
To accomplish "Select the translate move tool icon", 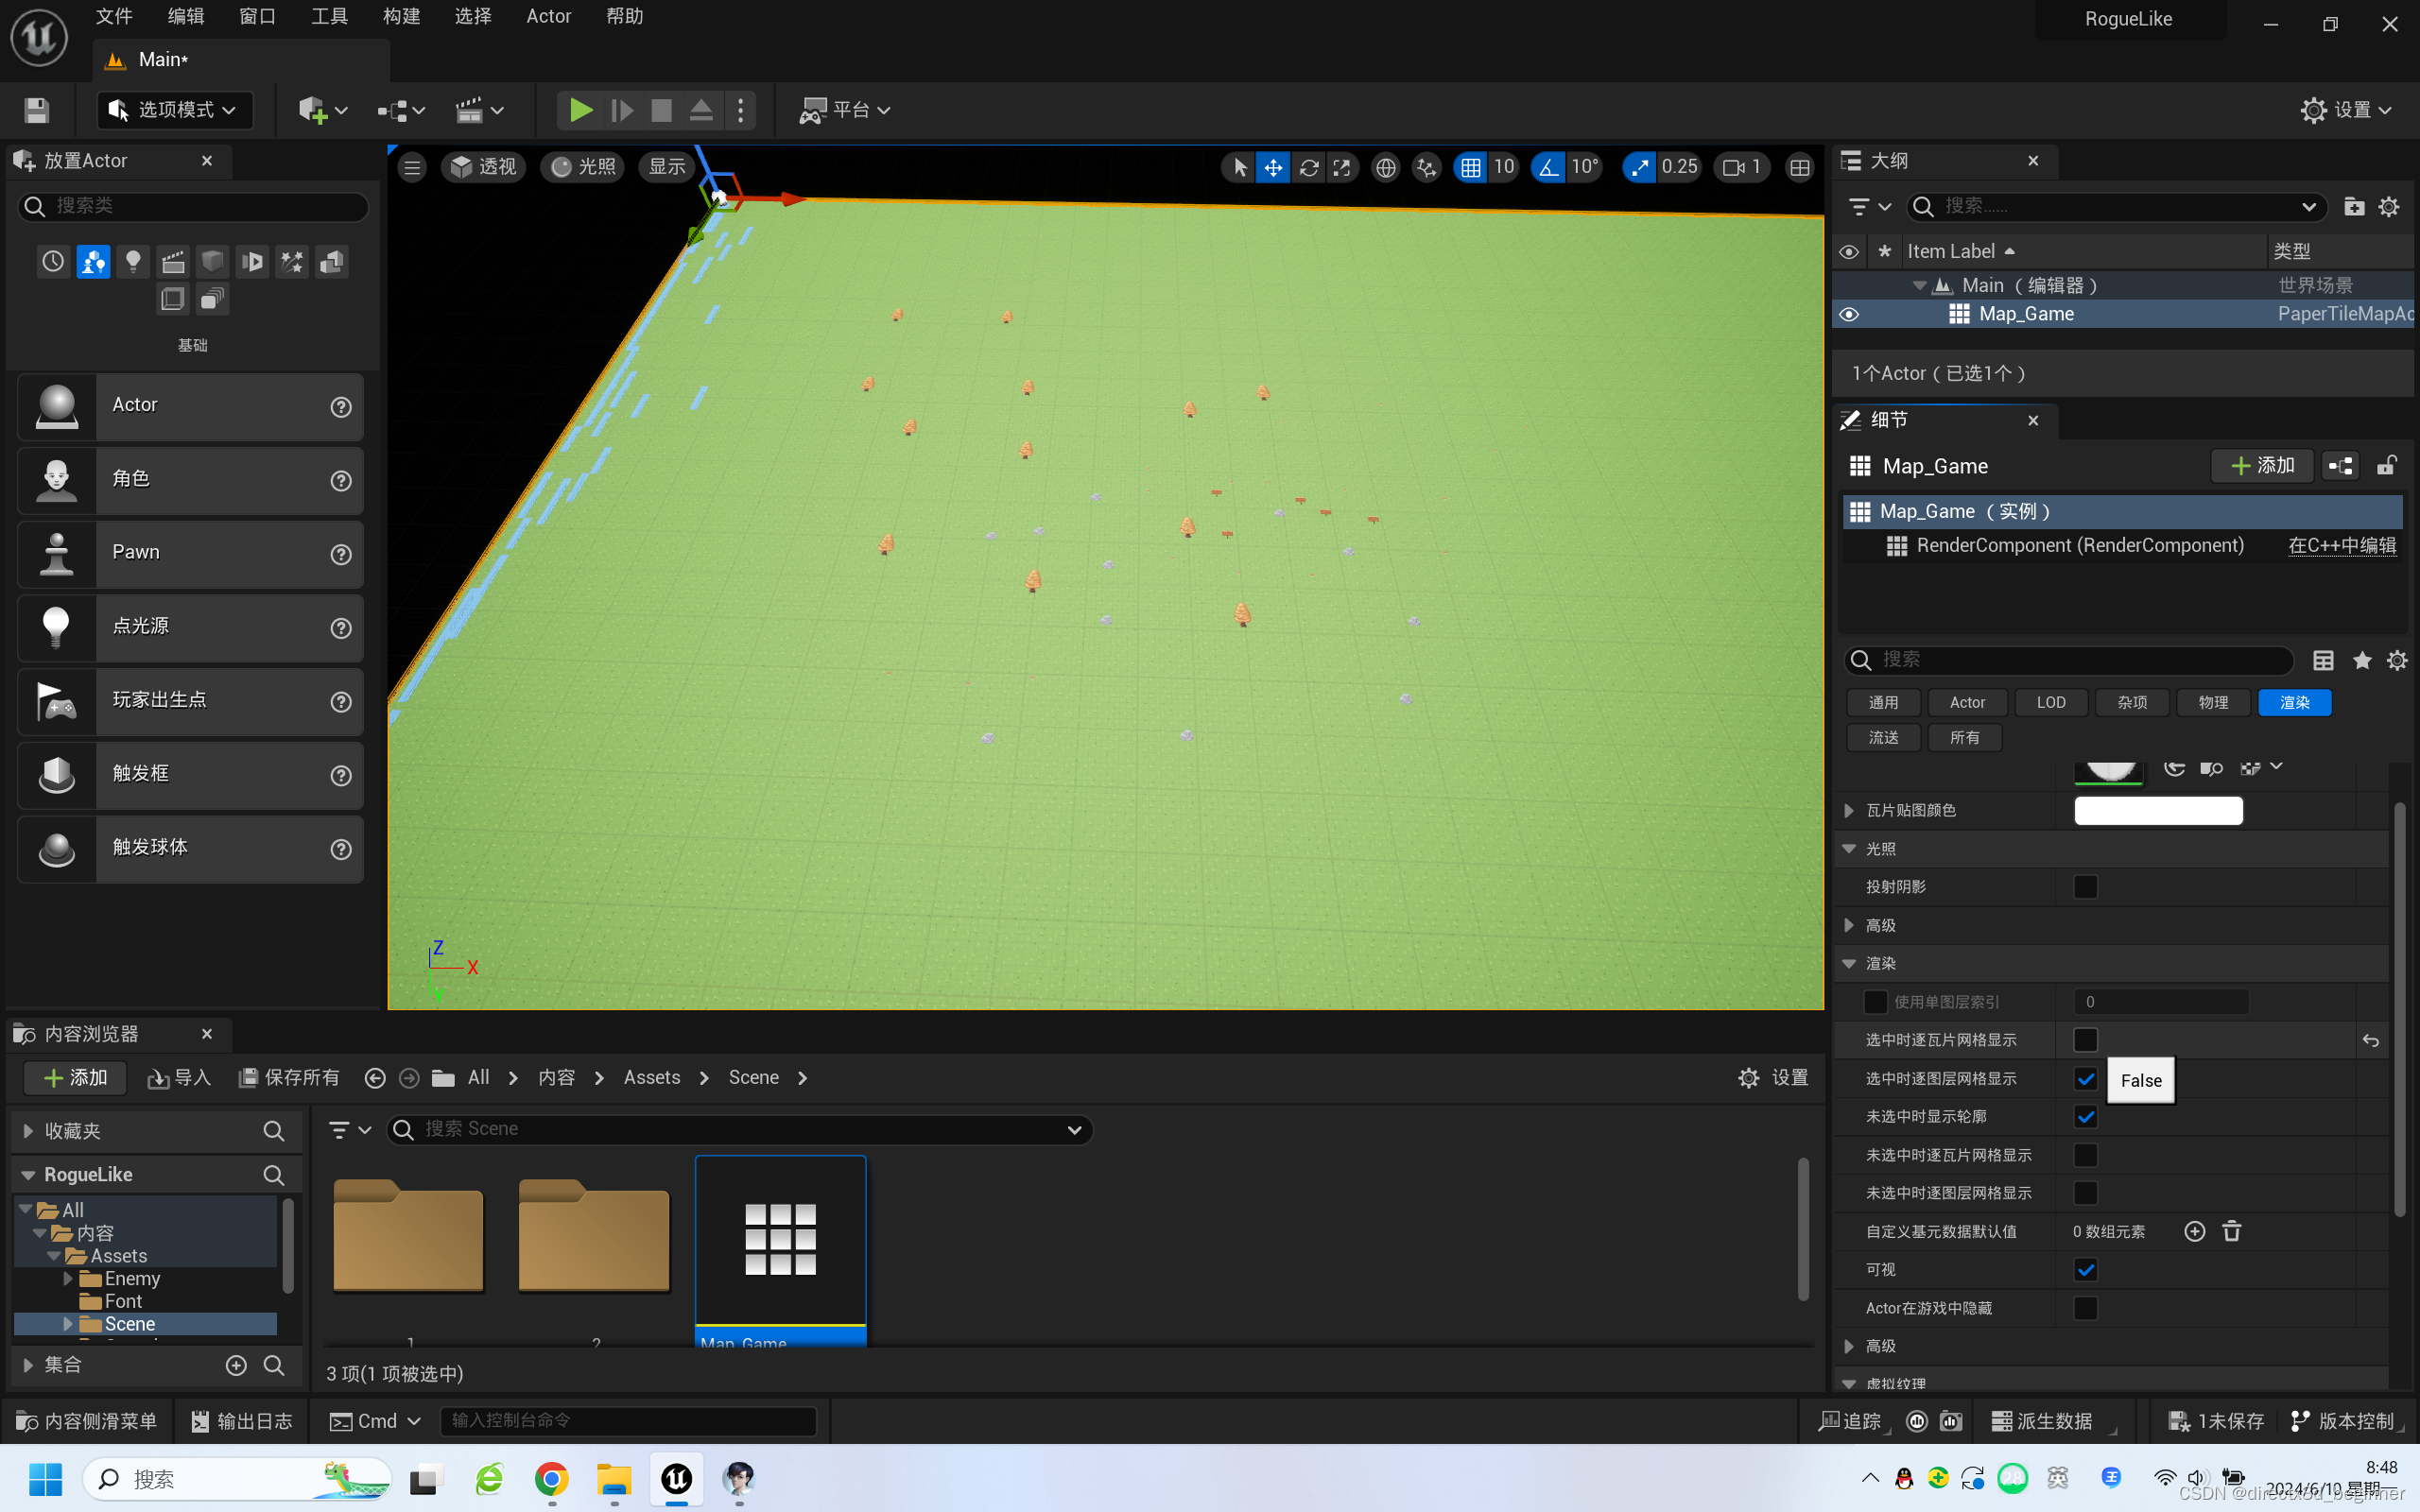I will tap(1273, 167).
